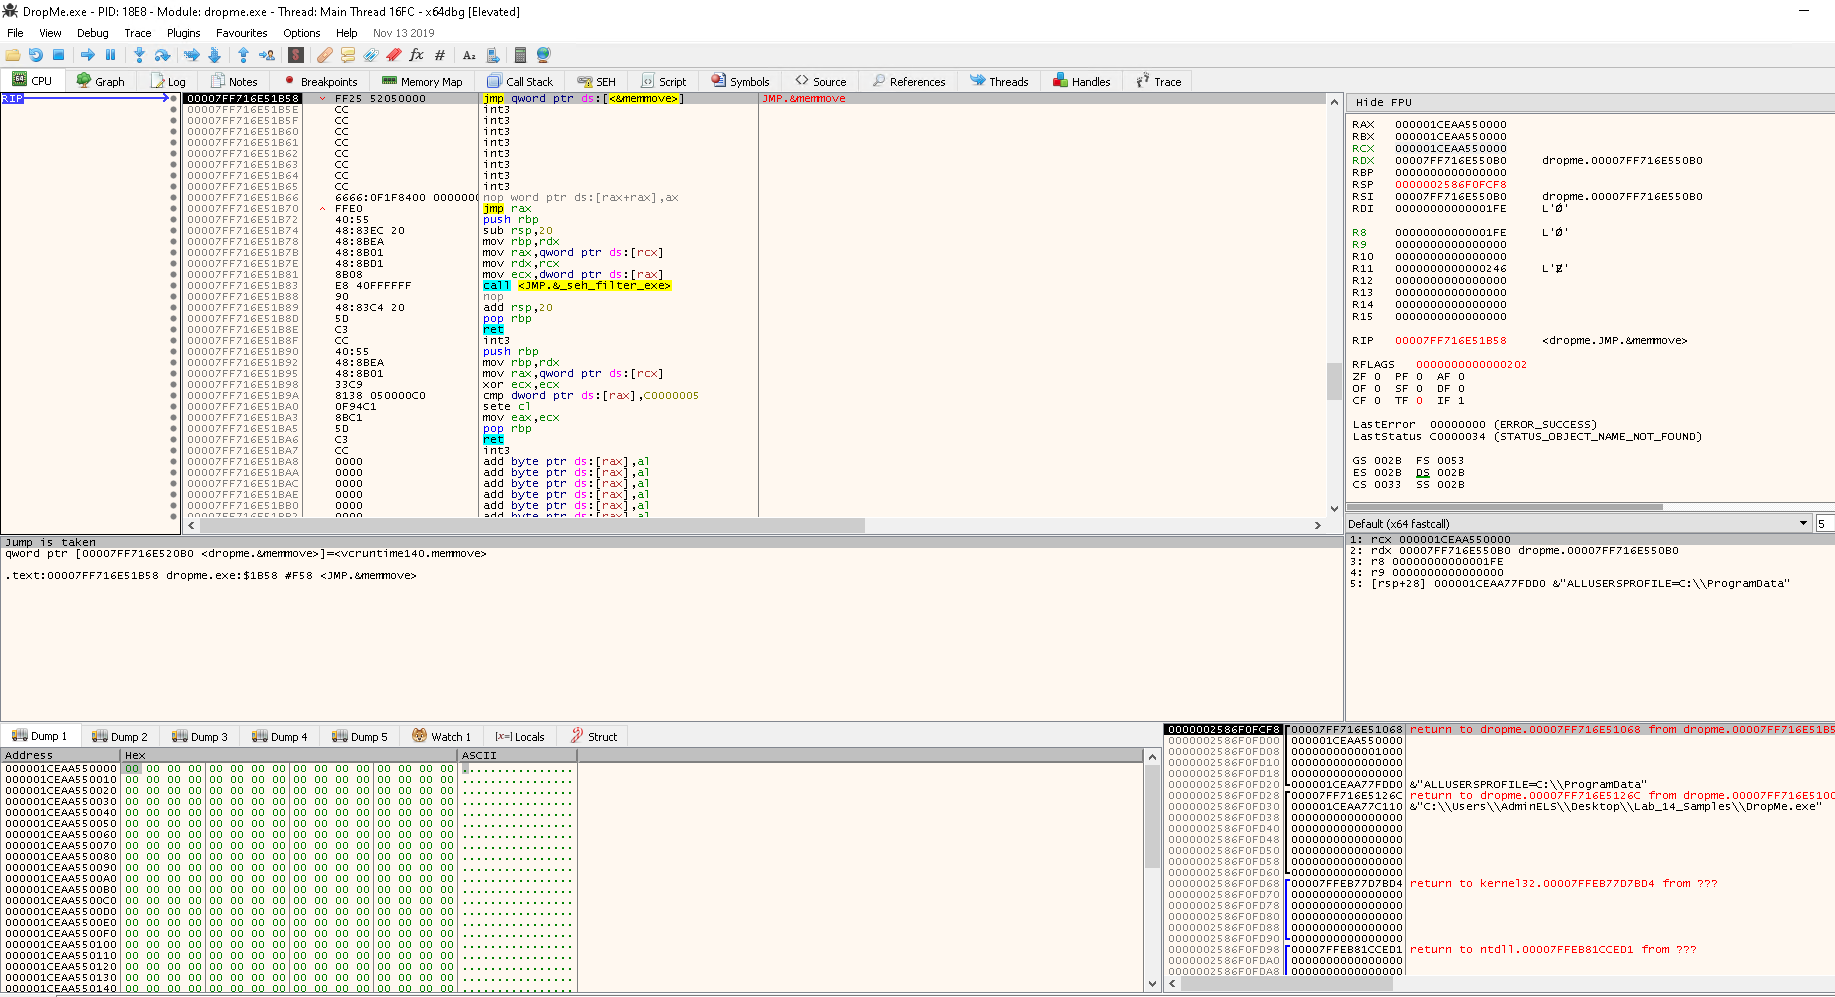Click the Hex column header in dump
The width and height of the screenshot is (1835, 997).
289,756
